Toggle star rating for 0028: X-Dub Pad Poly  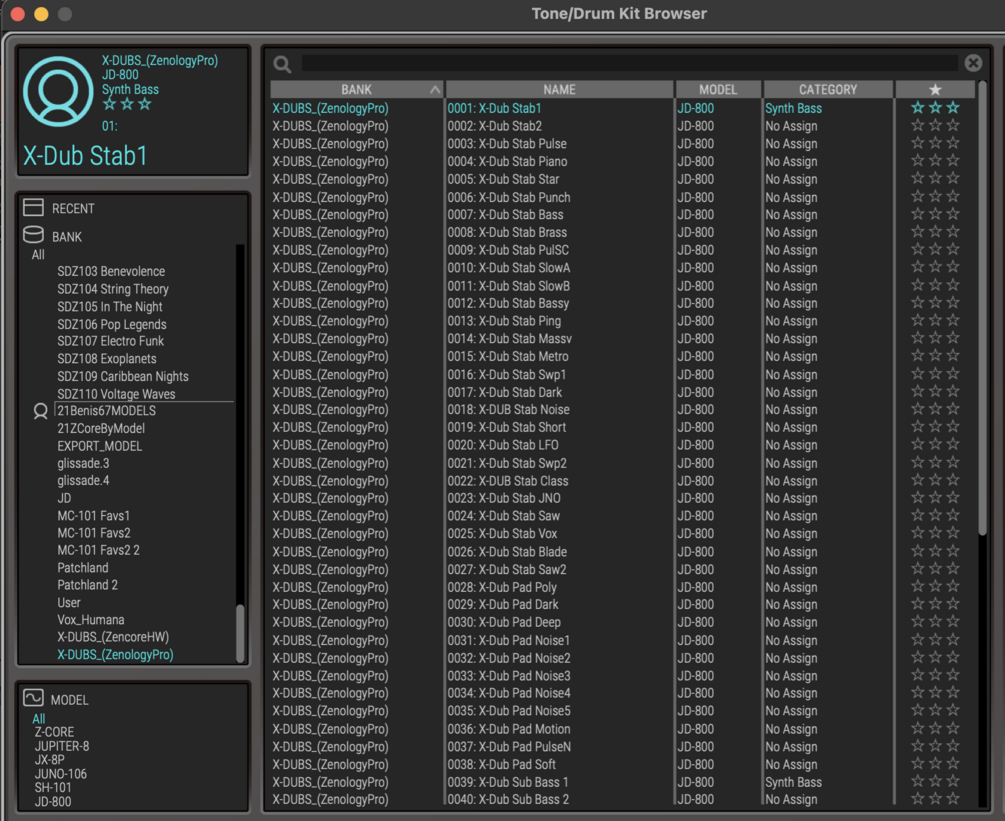(935, 586)
